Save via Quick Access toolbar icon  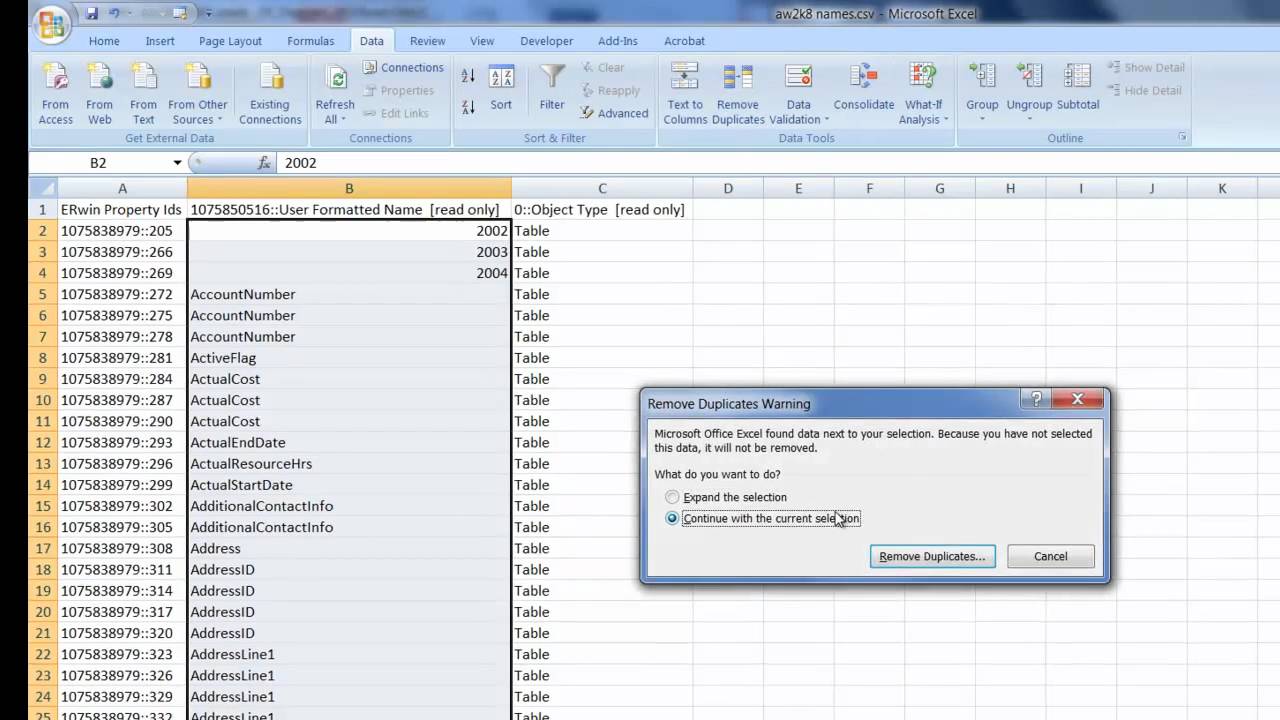pos(92,14)
